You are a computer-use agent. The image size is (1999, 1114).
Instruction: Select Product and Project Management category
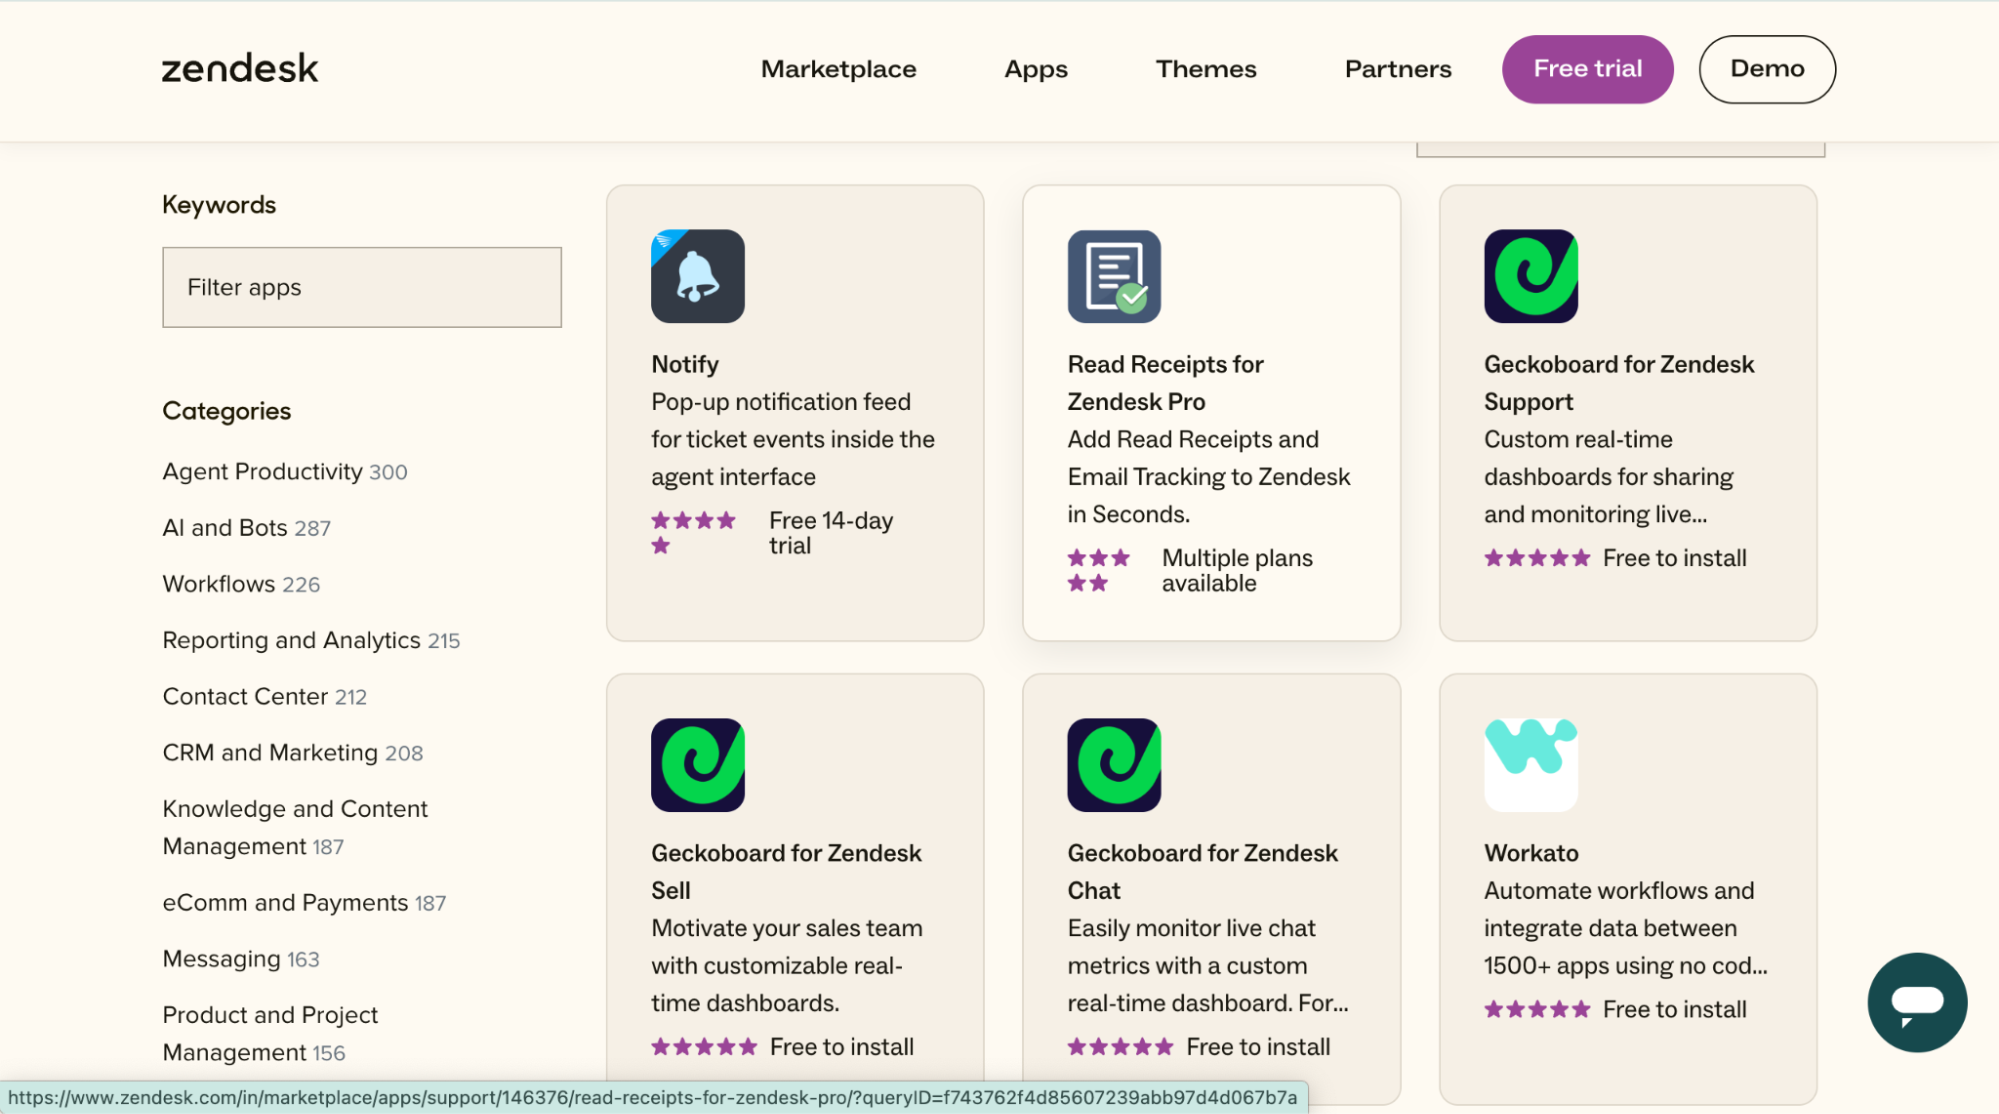coord(270,1033)
